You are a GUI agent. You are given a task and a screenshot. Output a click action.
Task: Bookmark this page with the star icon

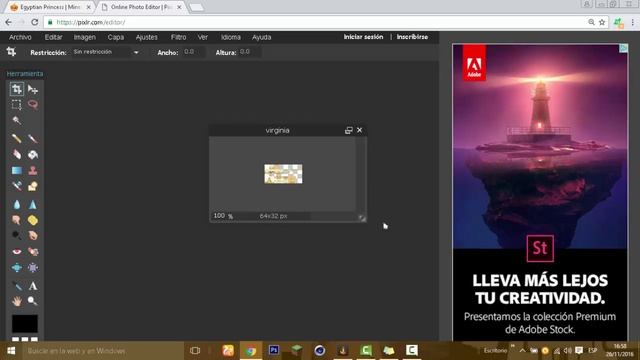pyautogui.click(x=602, y=22)
